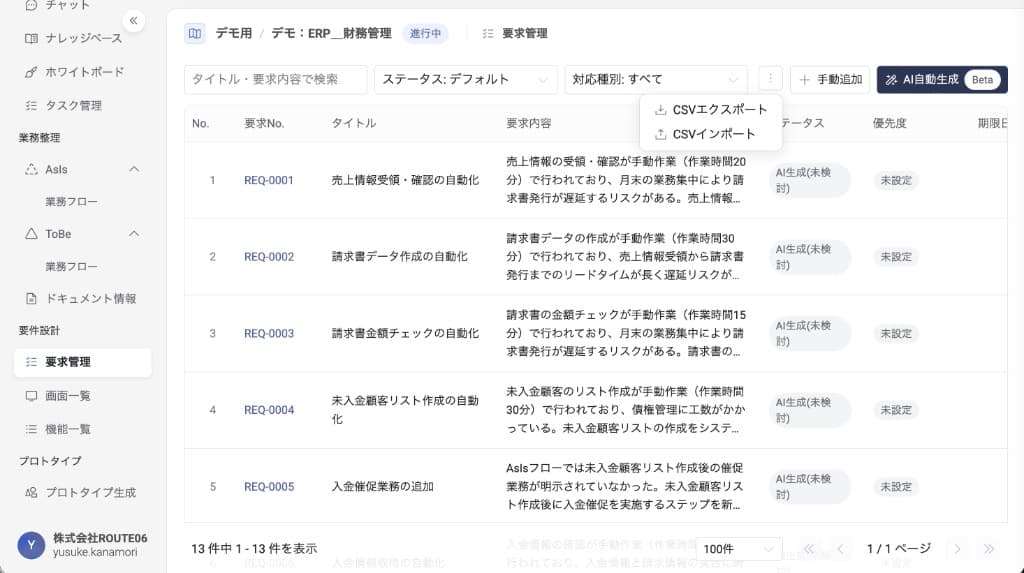The width and height of the screenshot is (1024, 573).
Task: Open requirement REQ-0005
Action: point(269,487)
